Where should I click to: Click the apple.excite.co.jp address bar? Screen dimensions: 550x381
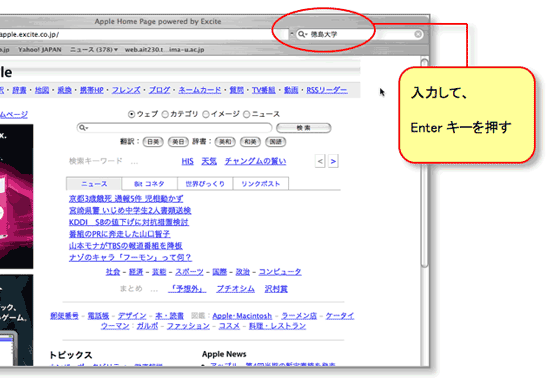pyautogui.click(x=144, y=34)
